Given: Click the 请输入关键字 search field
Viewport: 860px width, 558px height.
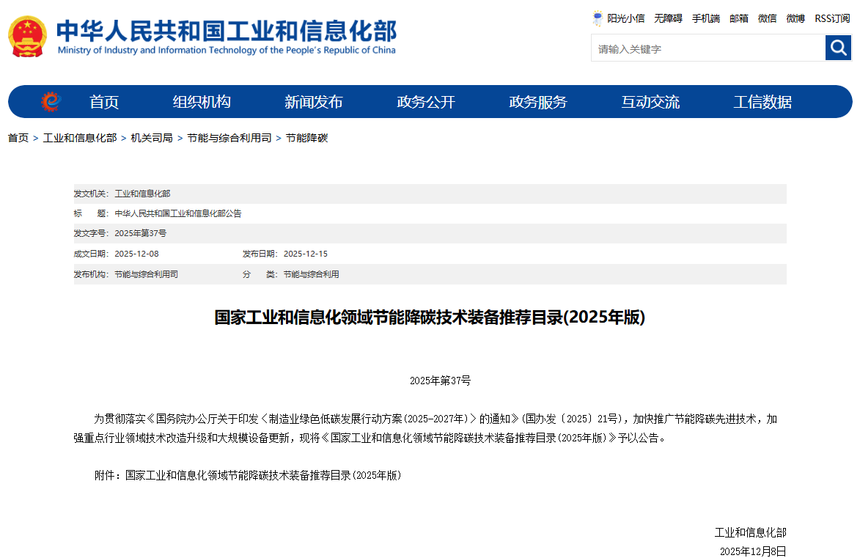Looking at the screenshot, I should pos(708,48).
